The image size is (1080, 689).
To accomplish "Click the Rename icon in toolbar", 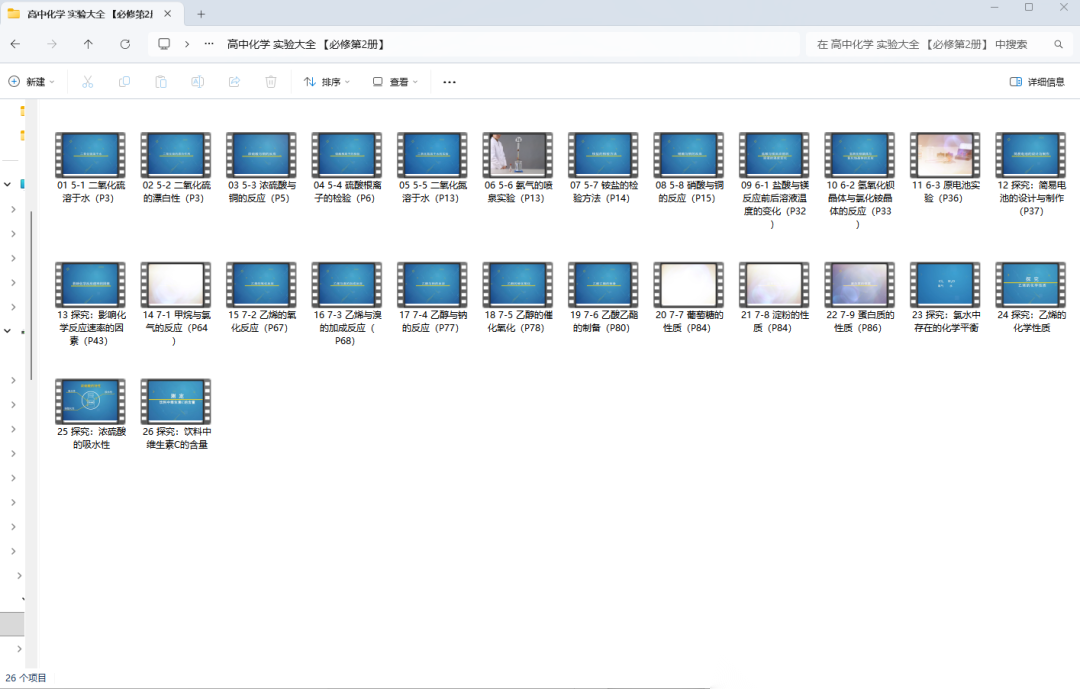I will pyautogui.click(x=197, y=82).
